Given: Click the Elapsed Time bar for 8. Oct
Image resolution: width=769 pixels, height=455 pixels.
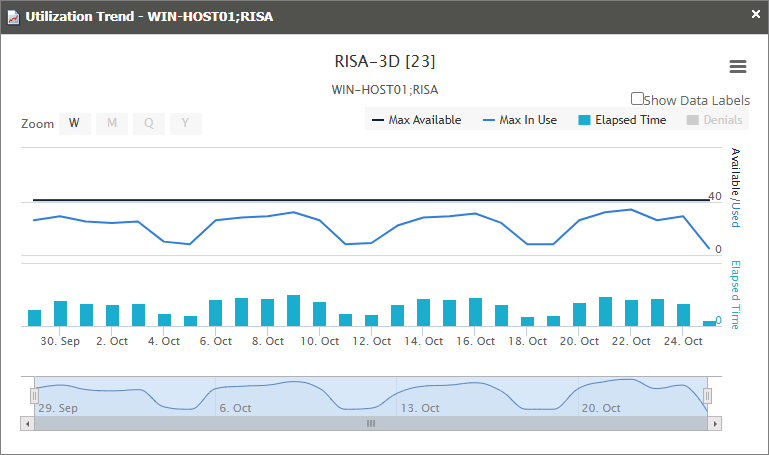Looking at the screenshot, I should [267, 312].
